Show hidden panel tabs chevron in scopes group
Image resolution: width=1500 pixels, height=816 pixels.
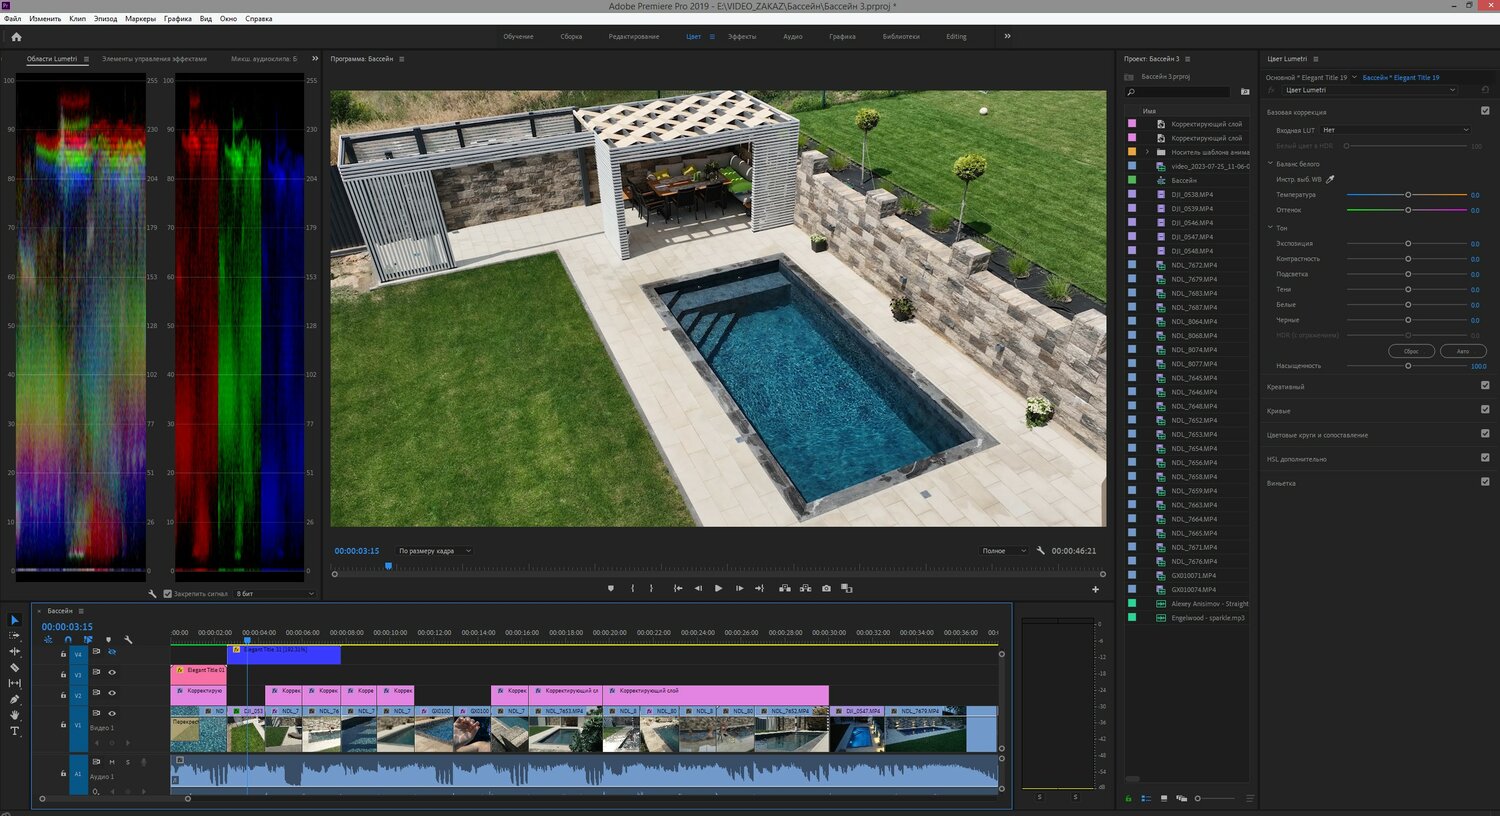tap(315, 58)
